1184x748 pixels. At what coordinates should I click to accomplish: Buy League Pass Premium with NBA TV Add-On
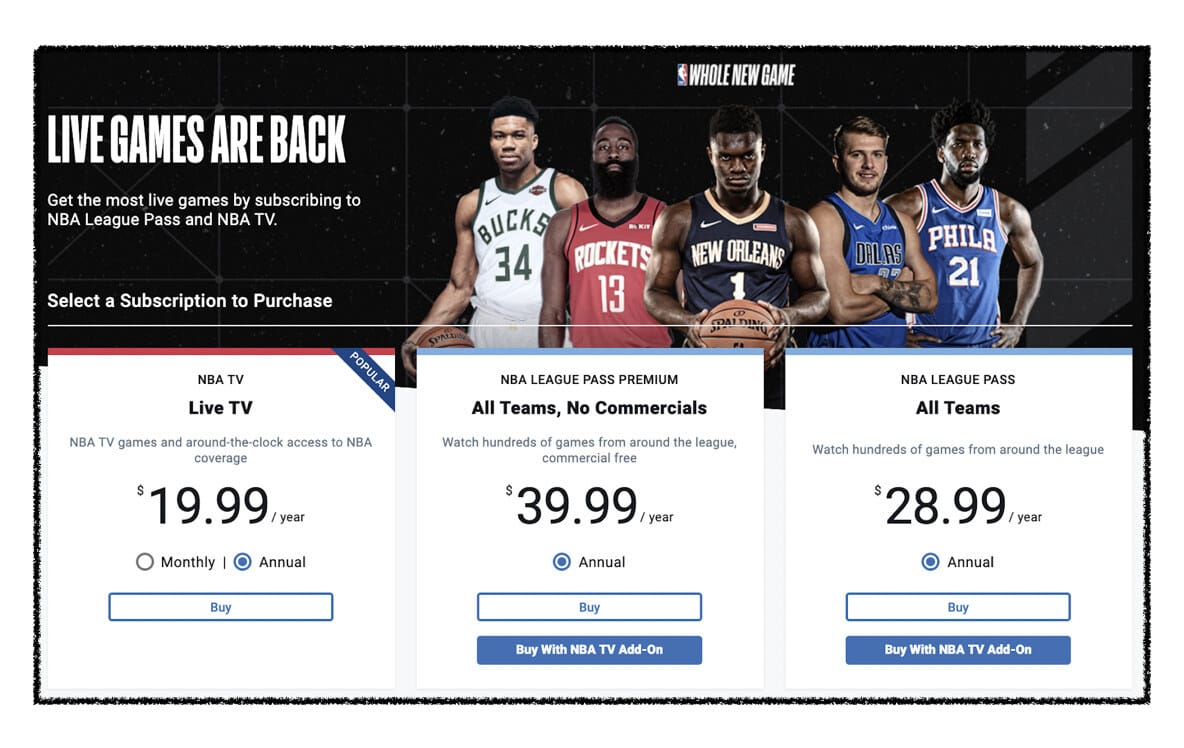coord(589,650)
